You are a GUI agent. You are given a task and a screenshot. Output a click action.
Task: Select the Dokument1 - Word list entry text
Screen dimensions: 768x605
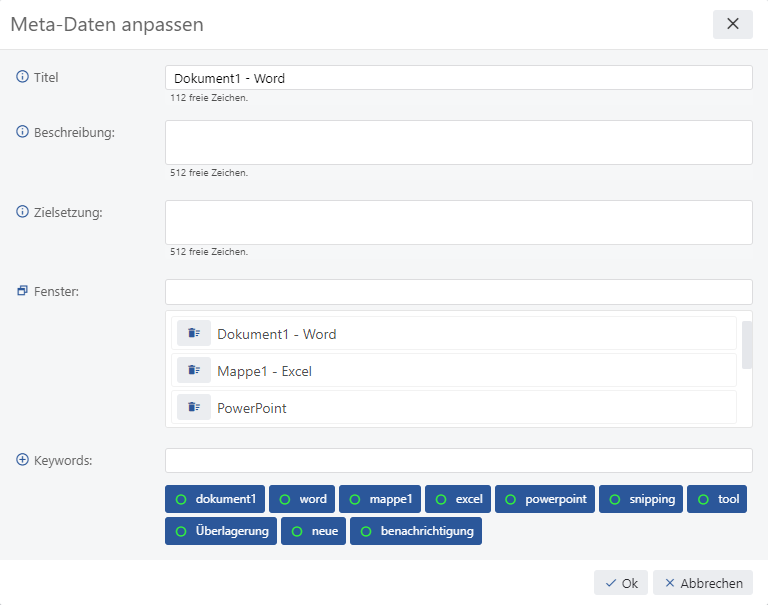(x=277, y=334)
